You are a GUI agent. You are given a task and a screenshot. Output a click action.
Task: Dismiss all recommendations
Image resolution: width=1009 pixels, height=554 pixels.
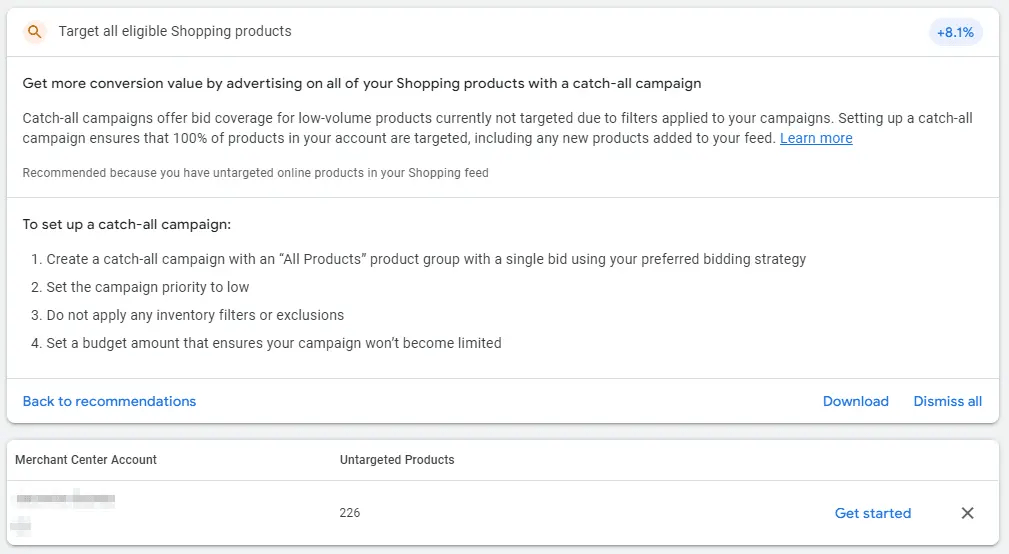947,401
